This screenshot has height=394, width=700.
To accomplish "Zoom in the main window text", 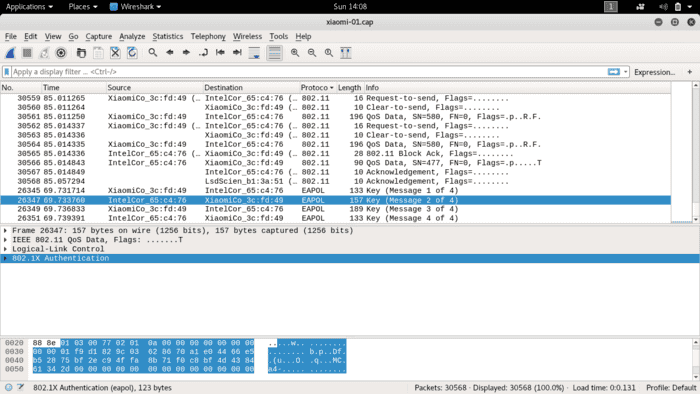I will click(295, 53).
